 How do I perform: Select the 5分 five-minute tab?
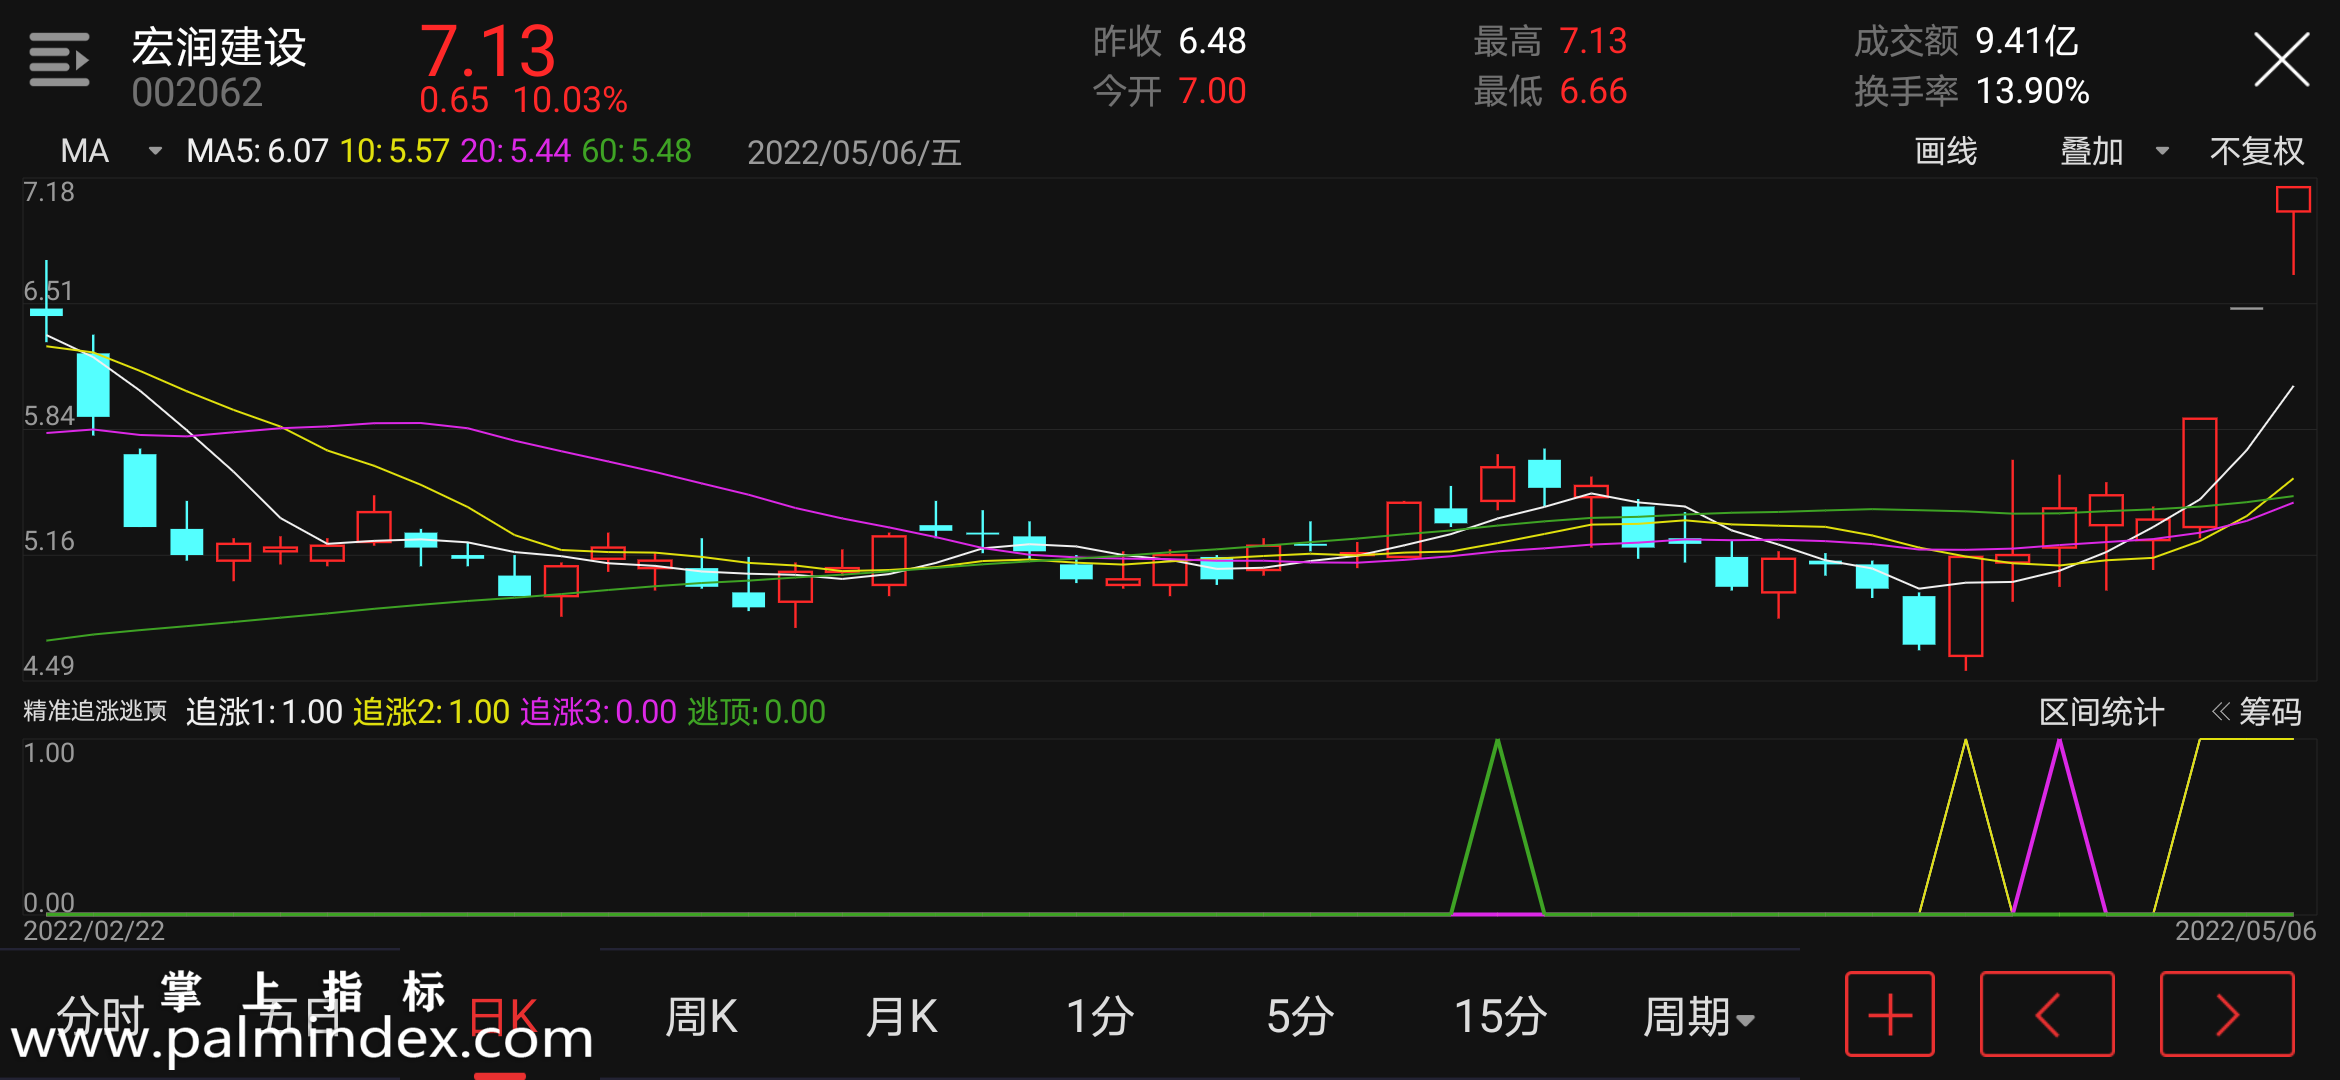1300,1017
